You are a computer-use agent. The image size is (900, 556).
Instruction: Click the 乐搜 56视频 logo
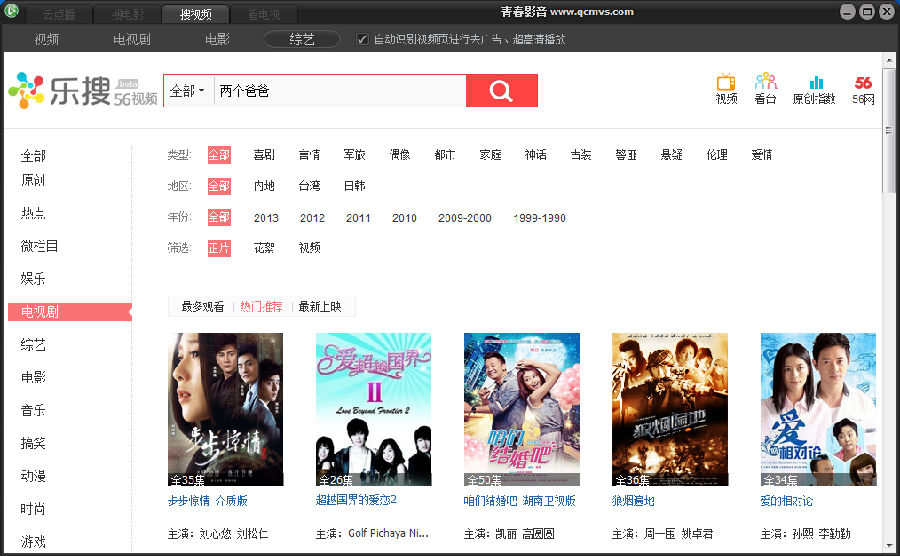click(83, 91)
